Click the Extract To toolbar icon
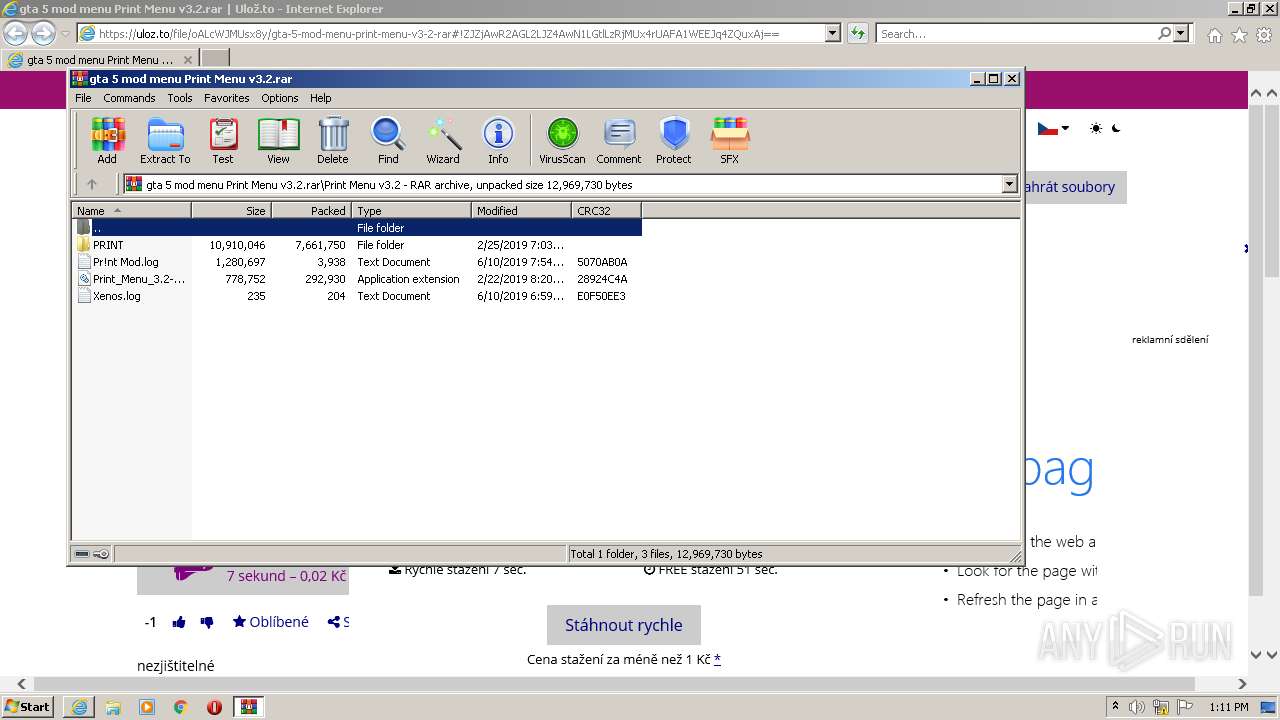Viewport: 1280px width, 720px height. click(x=165, y=140)
